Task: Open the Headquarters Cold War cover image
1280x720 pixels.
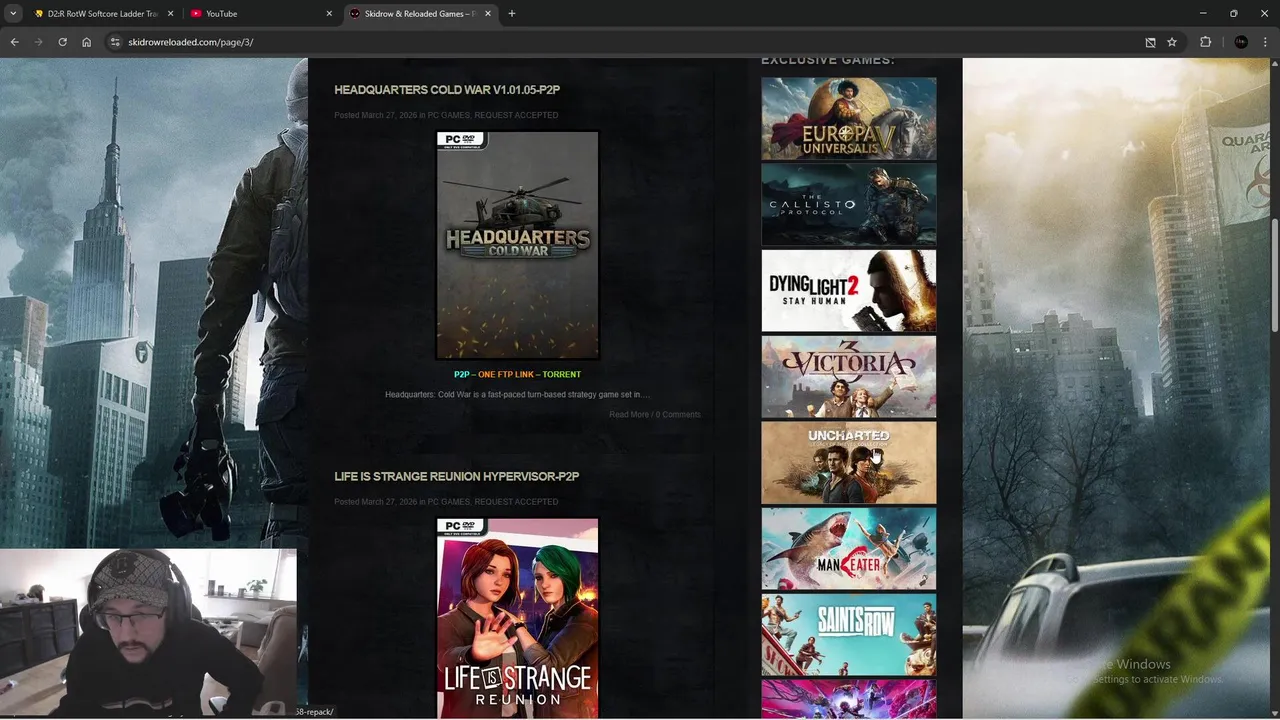Action: pos(517,245)
